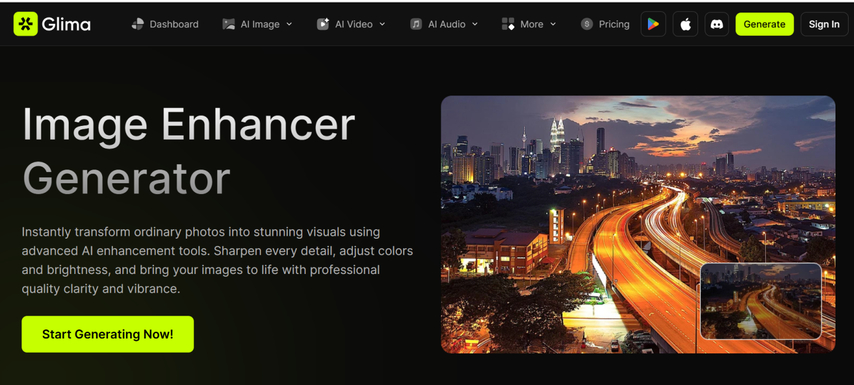Open the AI Image menu label
The width and height of the screenshot is (854, 385).
(260, 24)
